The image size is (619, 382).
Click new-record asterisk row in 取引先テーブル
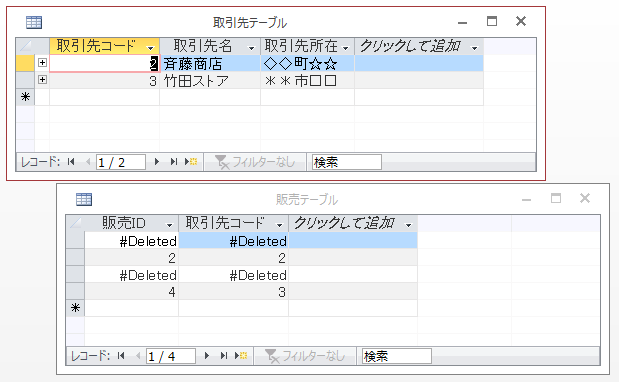coord(25,97)
